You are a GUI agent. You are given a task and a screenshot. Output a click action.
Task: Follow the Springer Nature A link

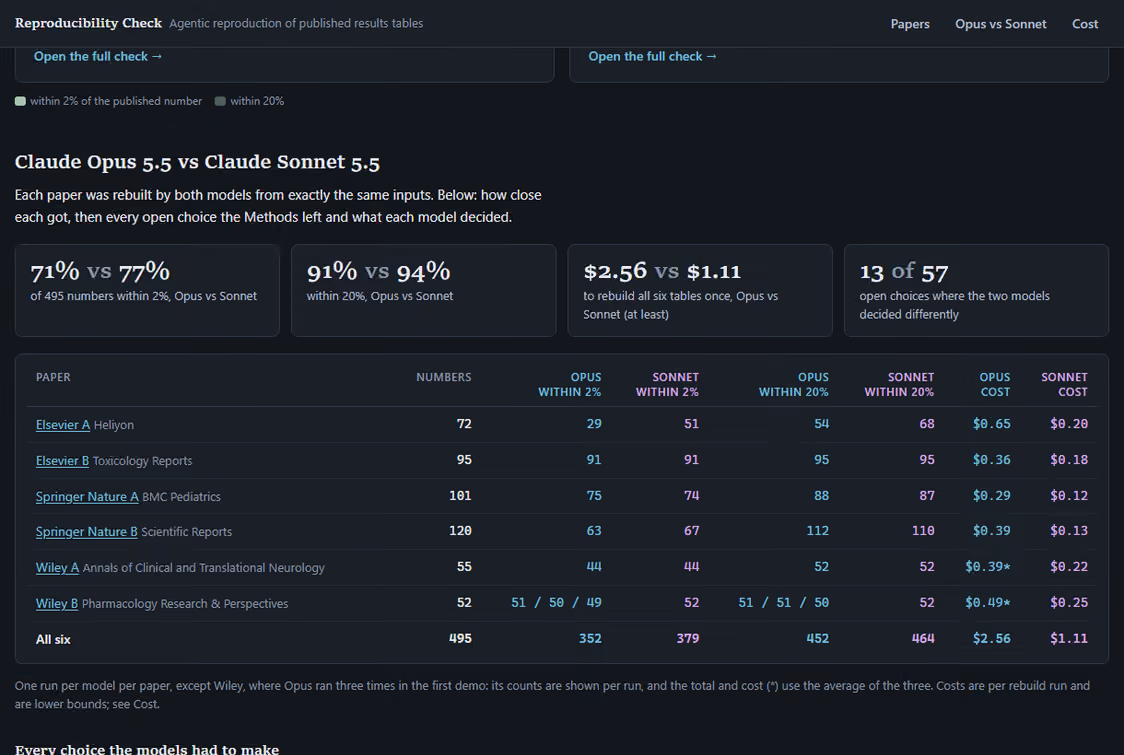pyautogui.click(x=87, y=496)
